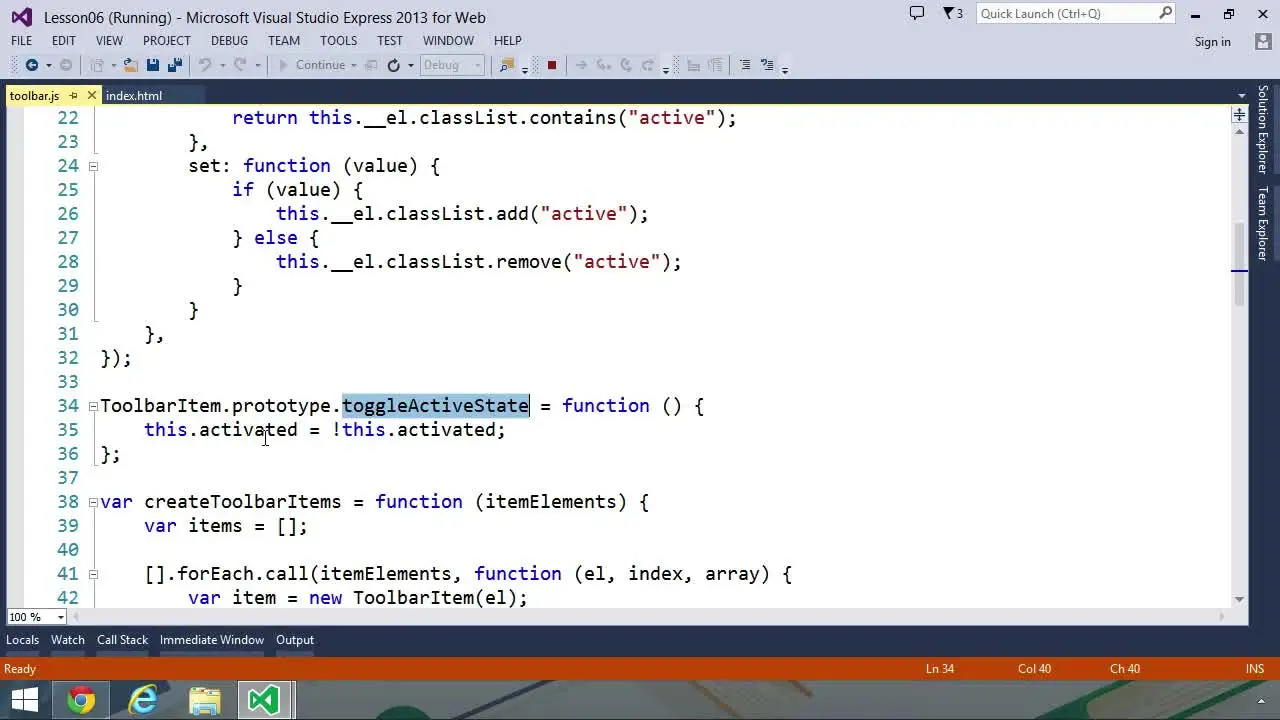Screen dimensions: 1280x720
Task: Click the Open File folder icon
Action: (x=130, y=65)
